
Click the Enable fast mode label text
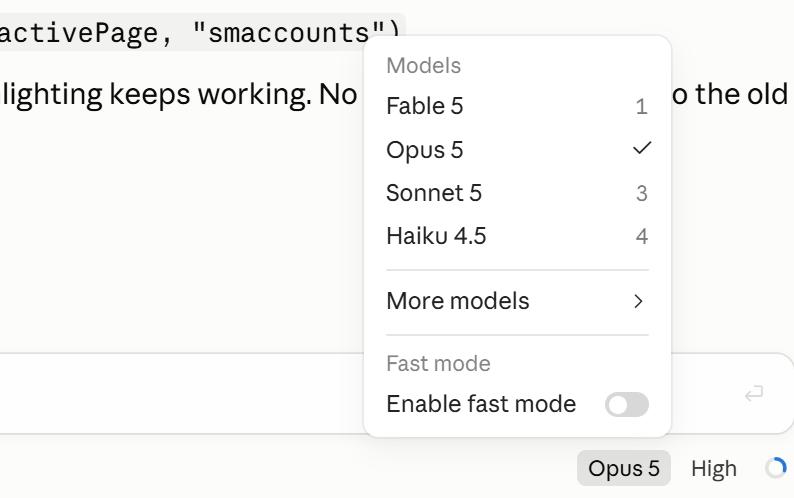pyautogui.click(x=481, y=404)
